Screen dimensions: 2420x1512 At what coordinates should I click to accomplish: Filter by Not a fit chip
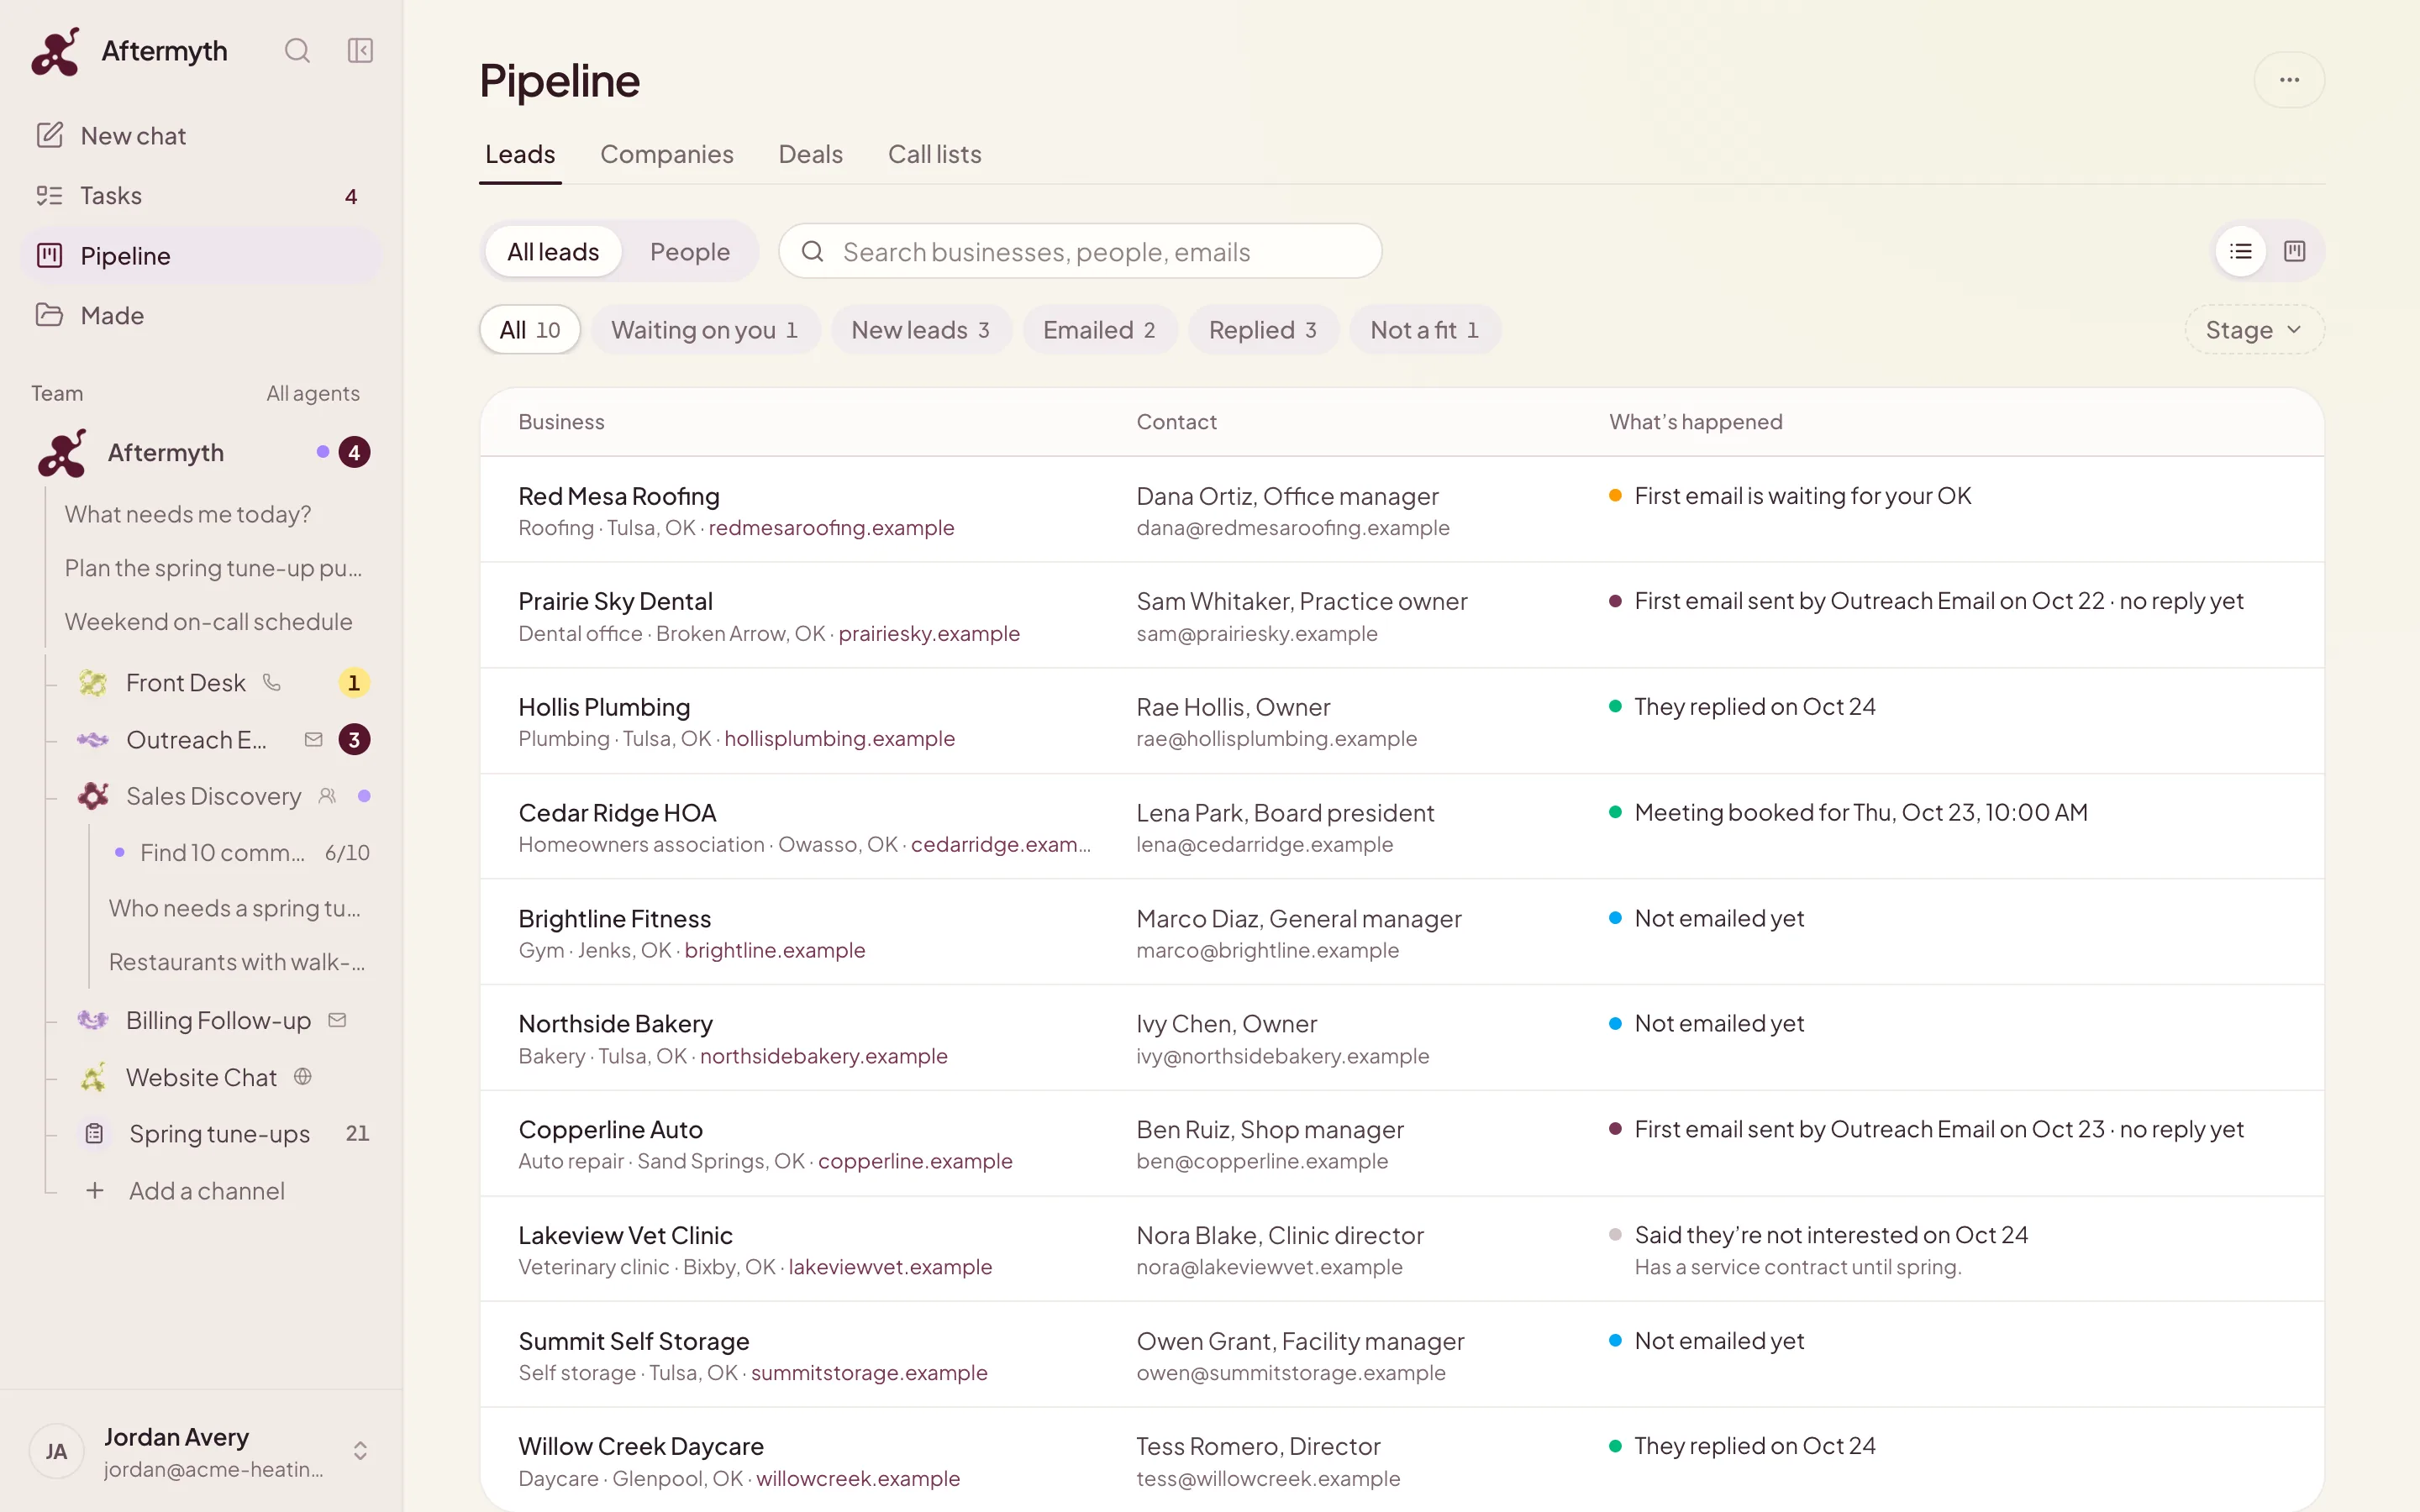(x=1425, y=330)
